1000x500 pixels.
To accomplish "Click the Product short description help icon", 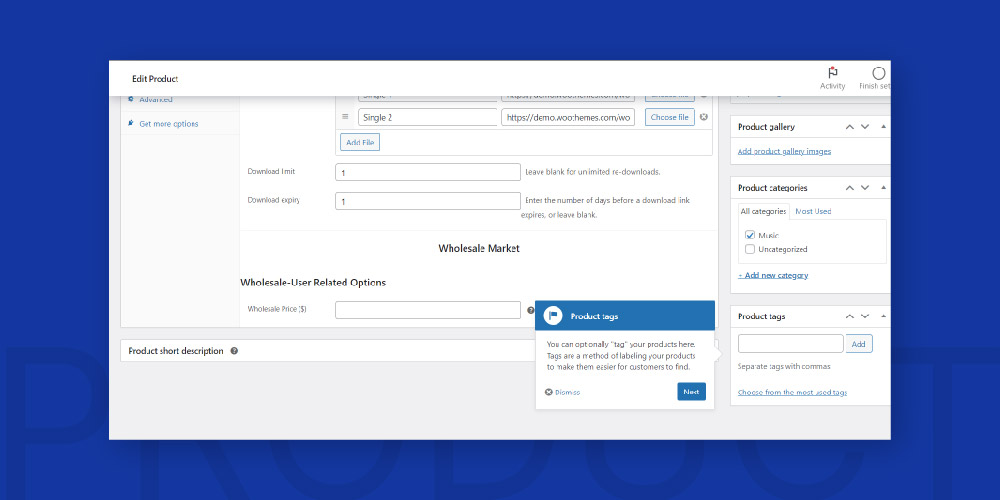I will (x=234, y=351).
